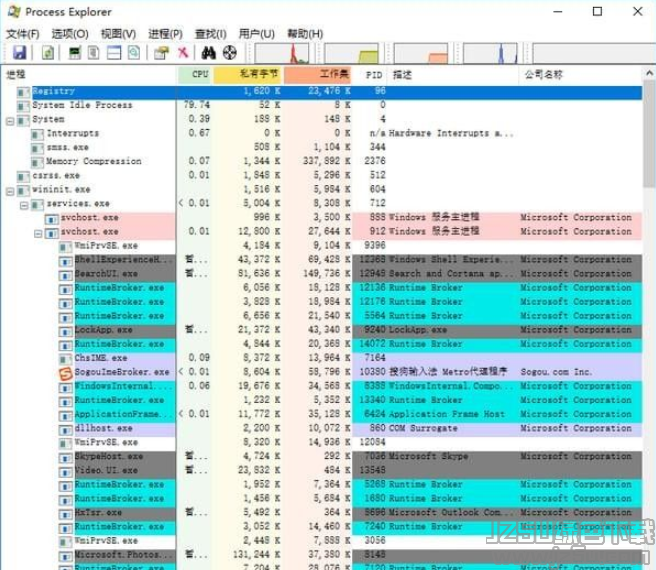This screenshot has width=656, height=570.
Task: Sort by the 公司名称 column header
Action: tap(580, 75)
